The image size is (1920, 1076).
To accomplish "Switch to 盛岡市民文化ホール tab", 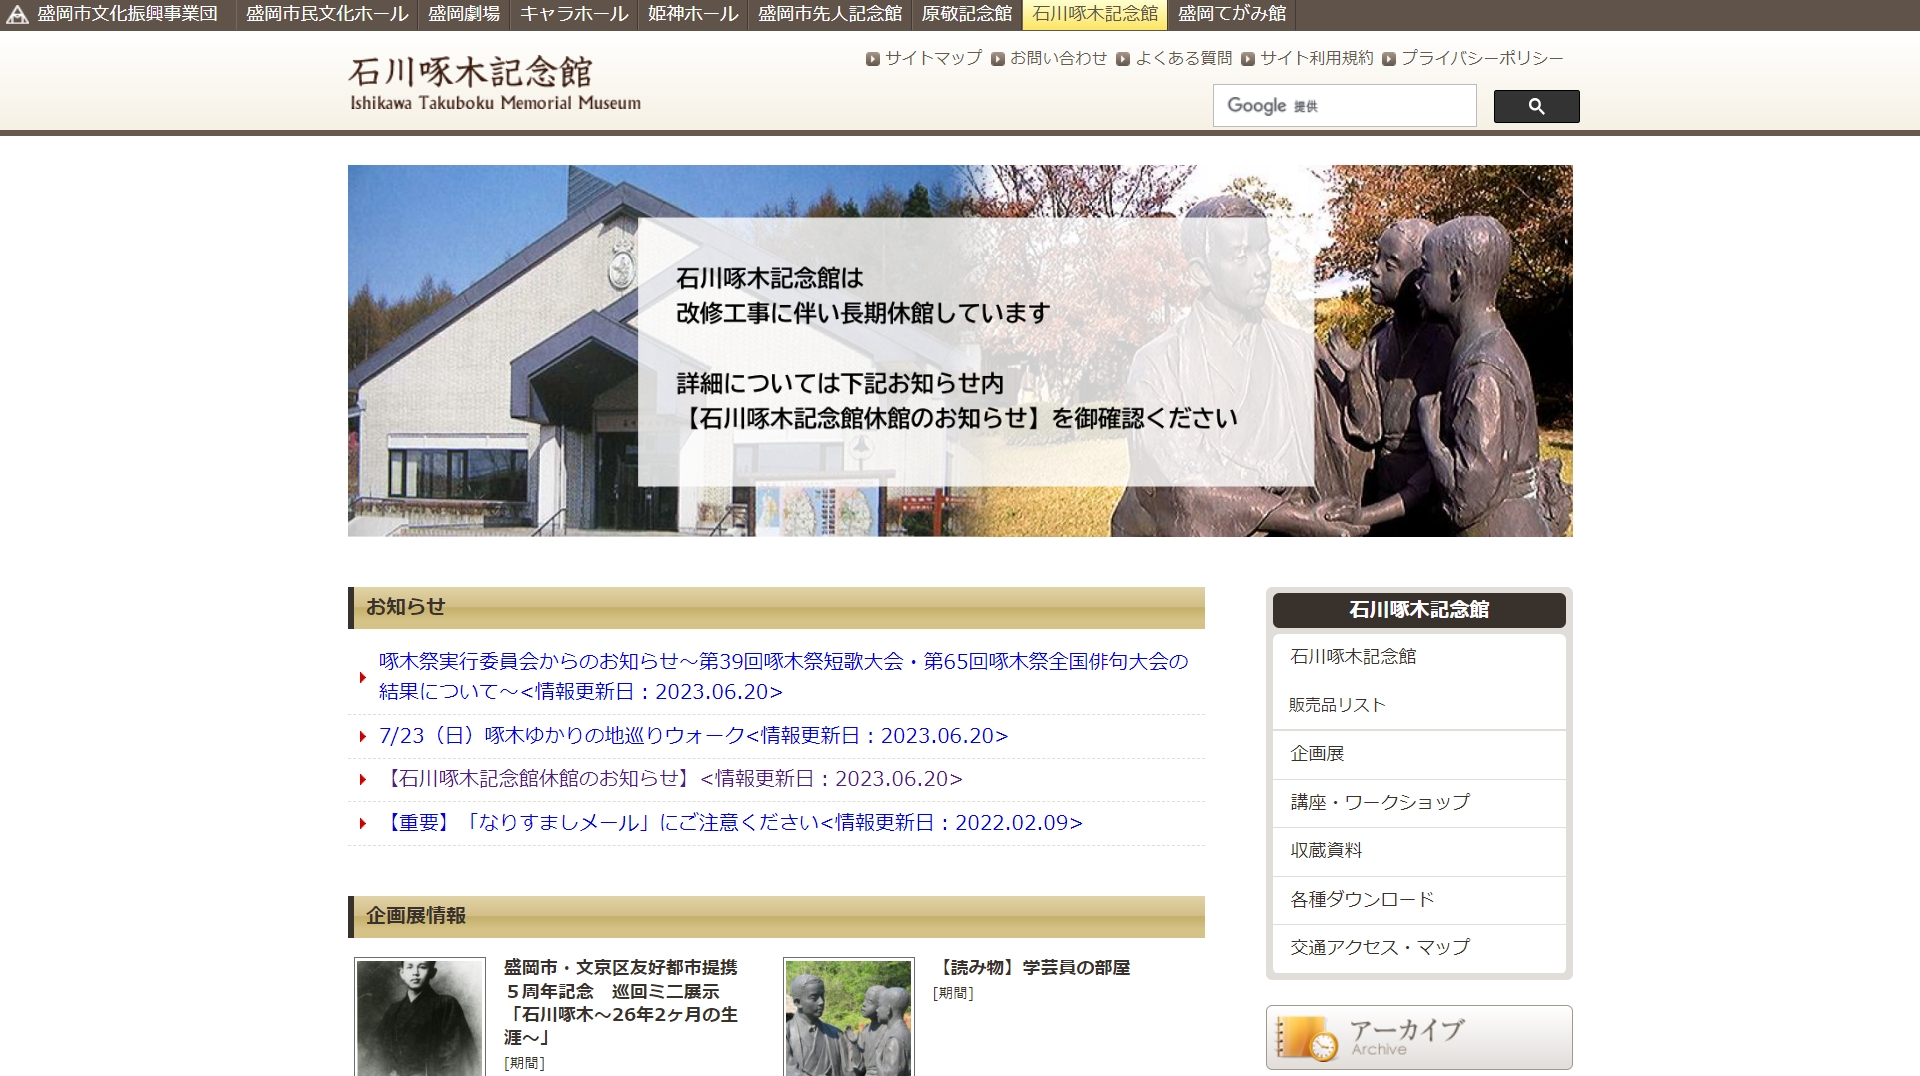I will click(x=327, y=14).
